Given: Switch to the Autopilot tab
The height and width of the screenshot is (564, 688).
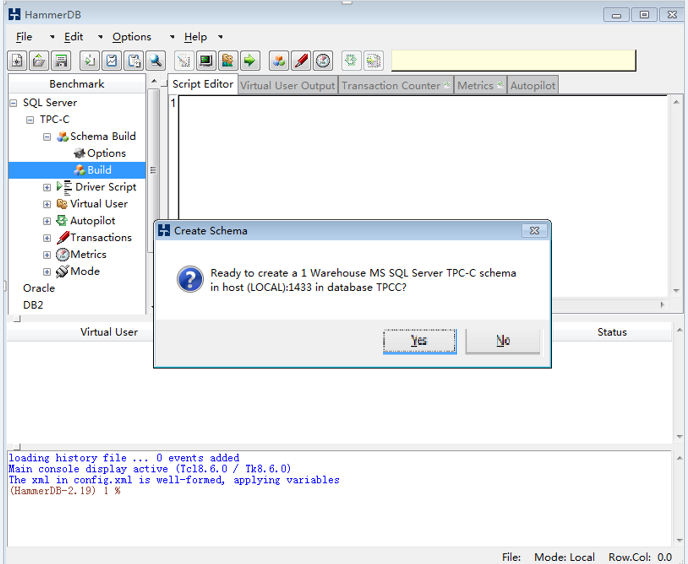Looking at the screenshot, I should pos(533,86).
